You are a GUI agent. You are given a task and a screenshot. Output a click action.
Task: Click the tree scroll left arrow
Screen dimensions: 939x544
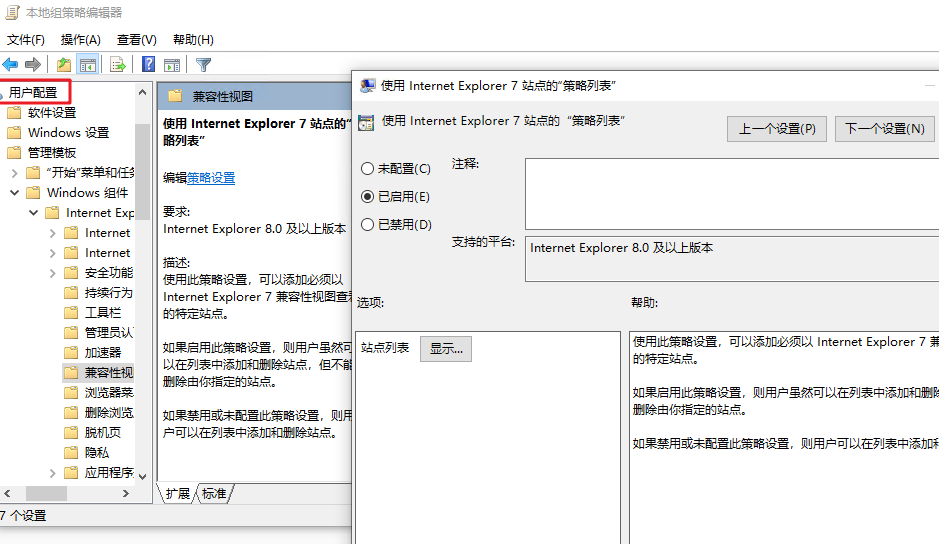pyautogui.click(x=7, y=493)
